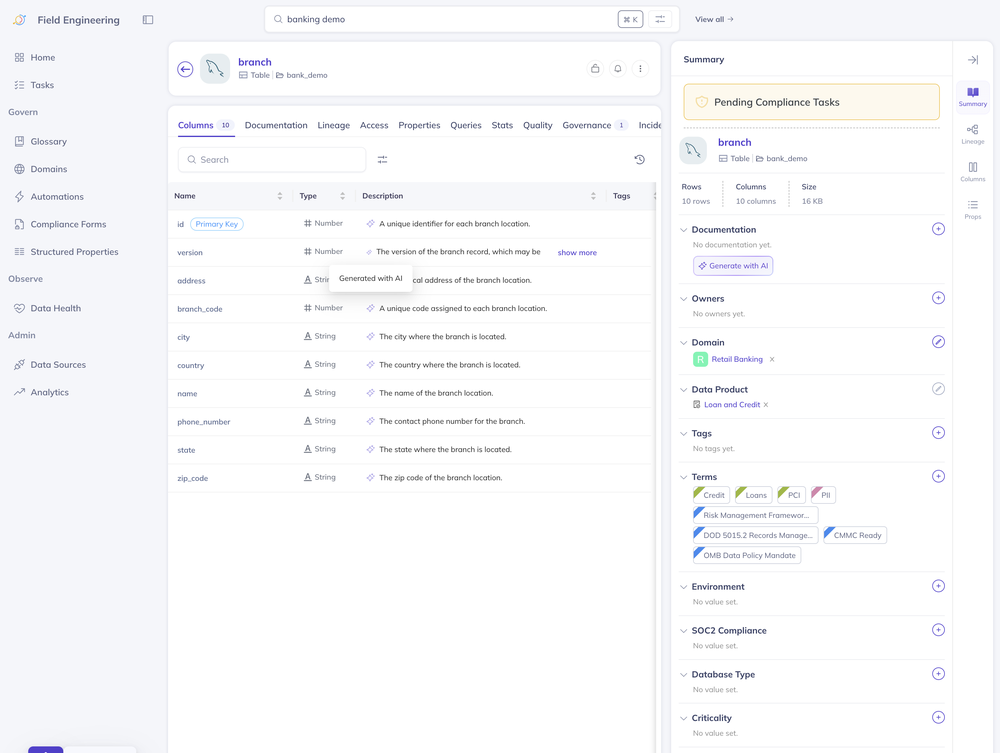
Task: Open Lineage in right side rail
Action: click(973, 135)
